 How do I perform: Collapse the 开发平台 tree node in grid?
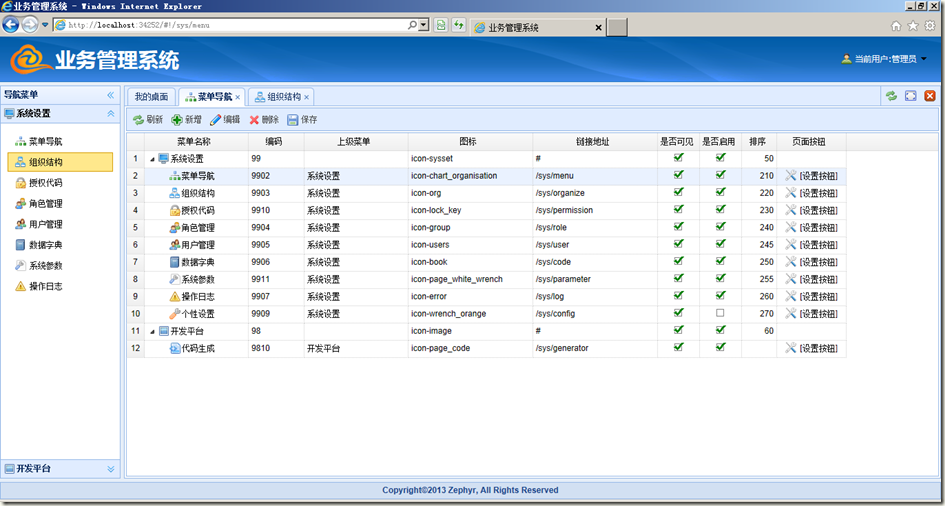click(153, 331)
